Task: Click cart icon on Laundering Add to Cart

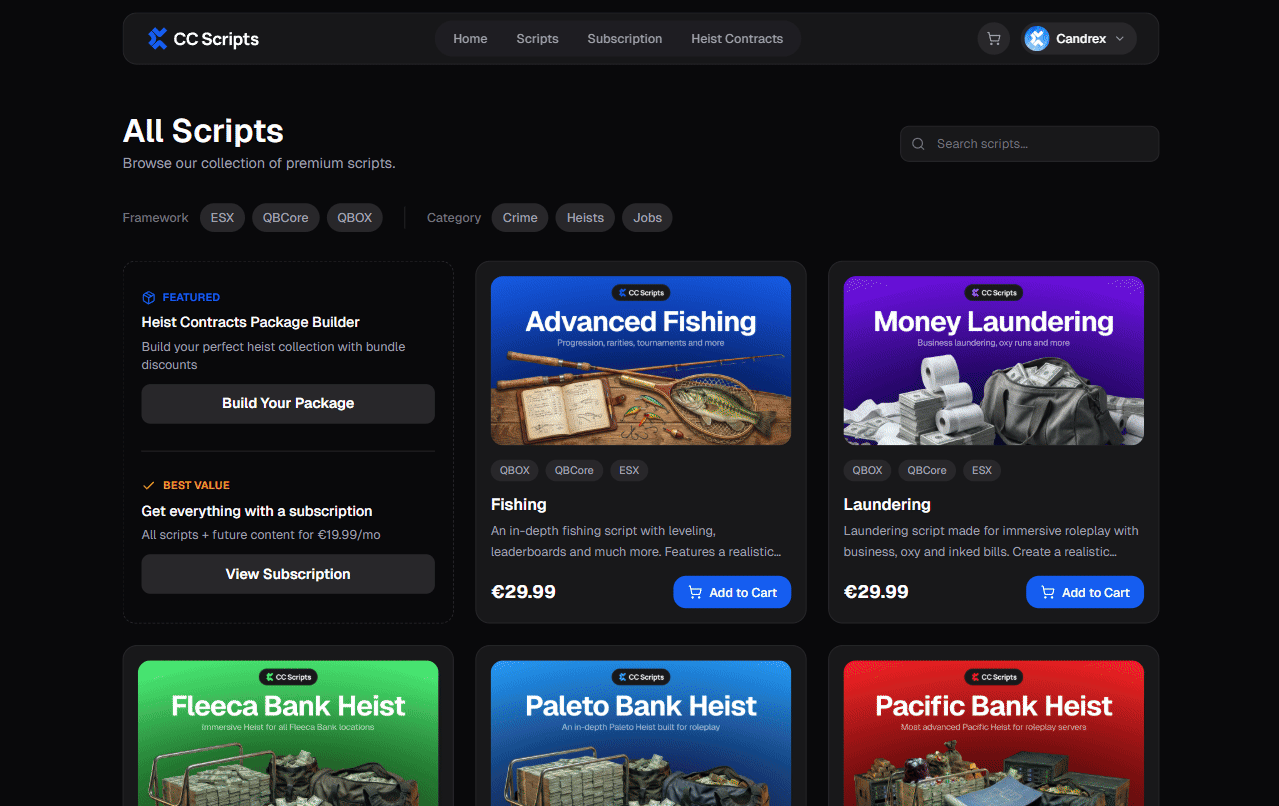Action: [x=1048, y=592]
